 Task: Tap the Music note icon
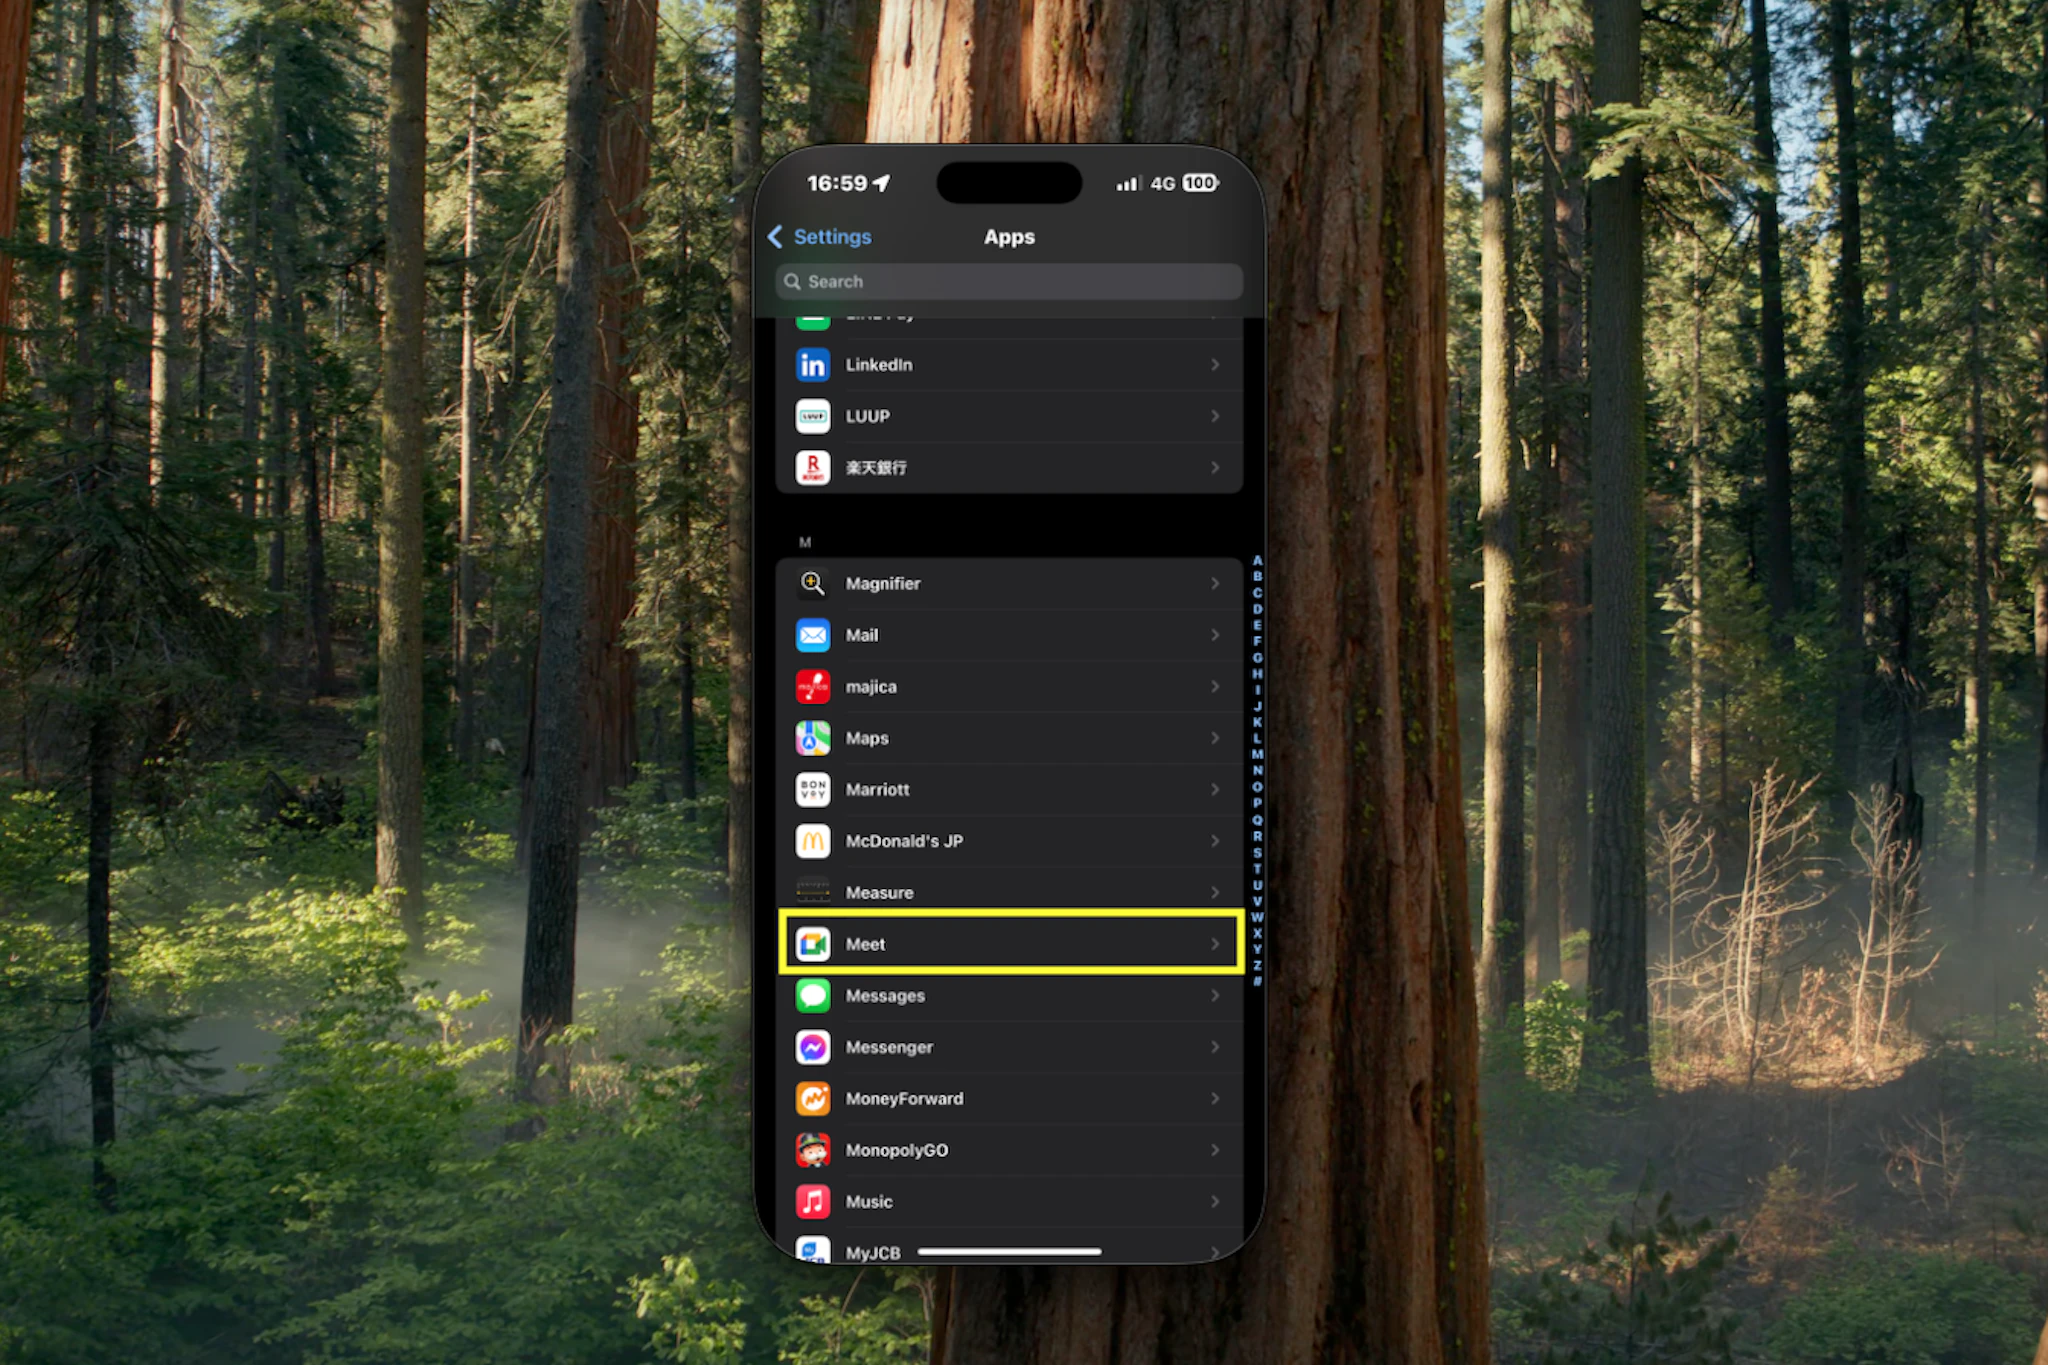[x=812, y=1202]
